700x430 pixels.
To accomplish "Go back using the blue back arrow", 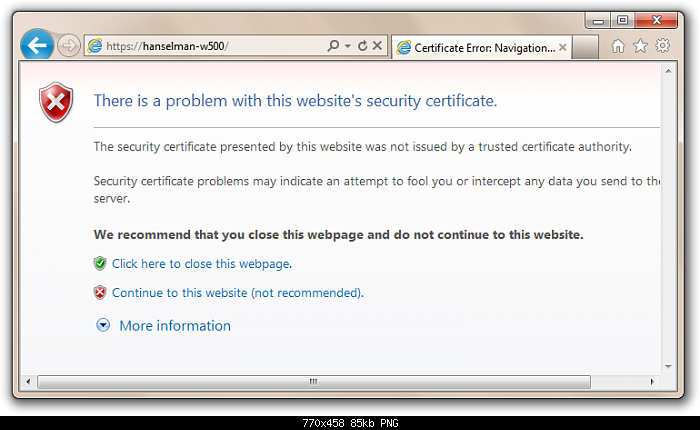I will (37, 45).
